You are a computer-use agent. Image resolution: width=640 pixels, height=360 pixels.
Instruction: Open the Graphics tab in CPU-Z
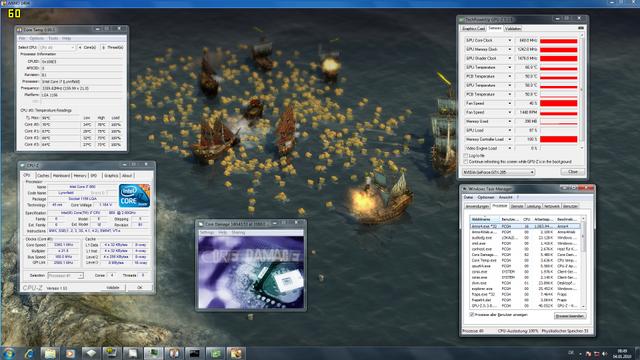pos(111,176)
